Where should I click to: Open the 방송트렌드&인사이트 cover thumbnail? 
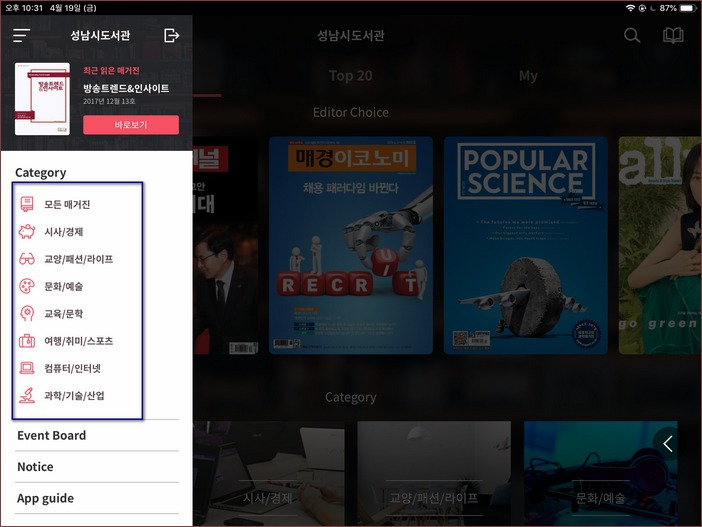pos(42,99)
